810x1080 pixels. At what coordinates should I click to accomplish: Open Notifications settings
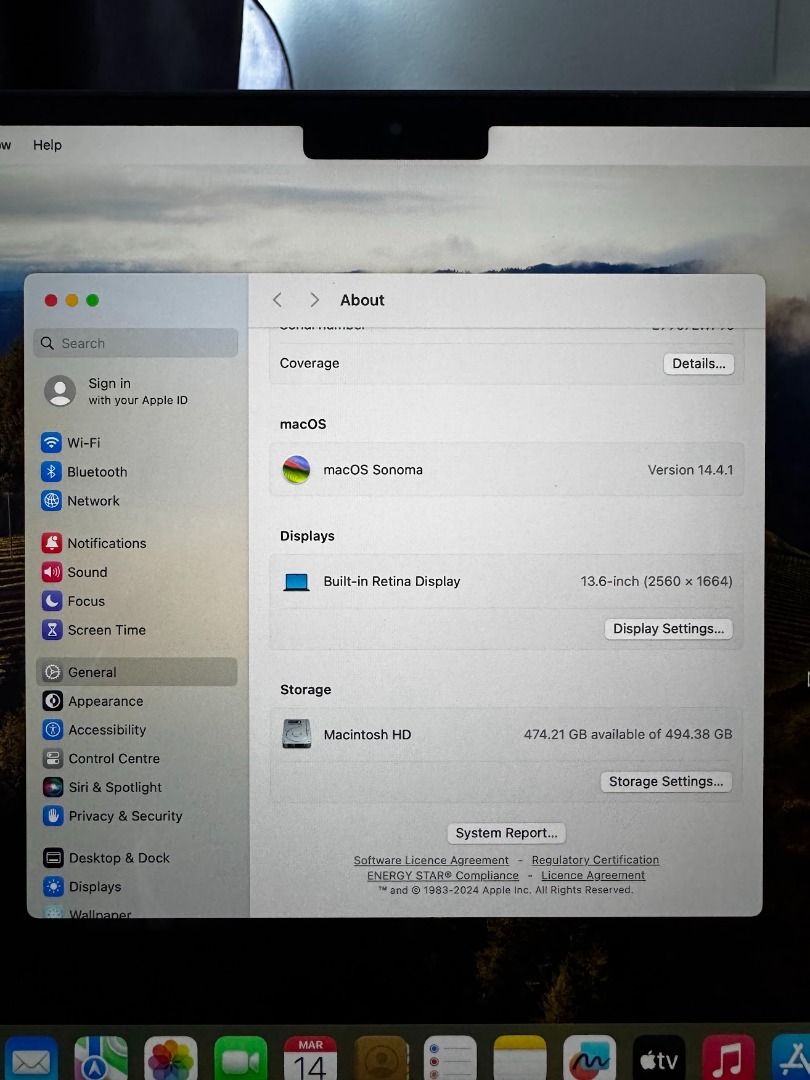tap(94, 543)
